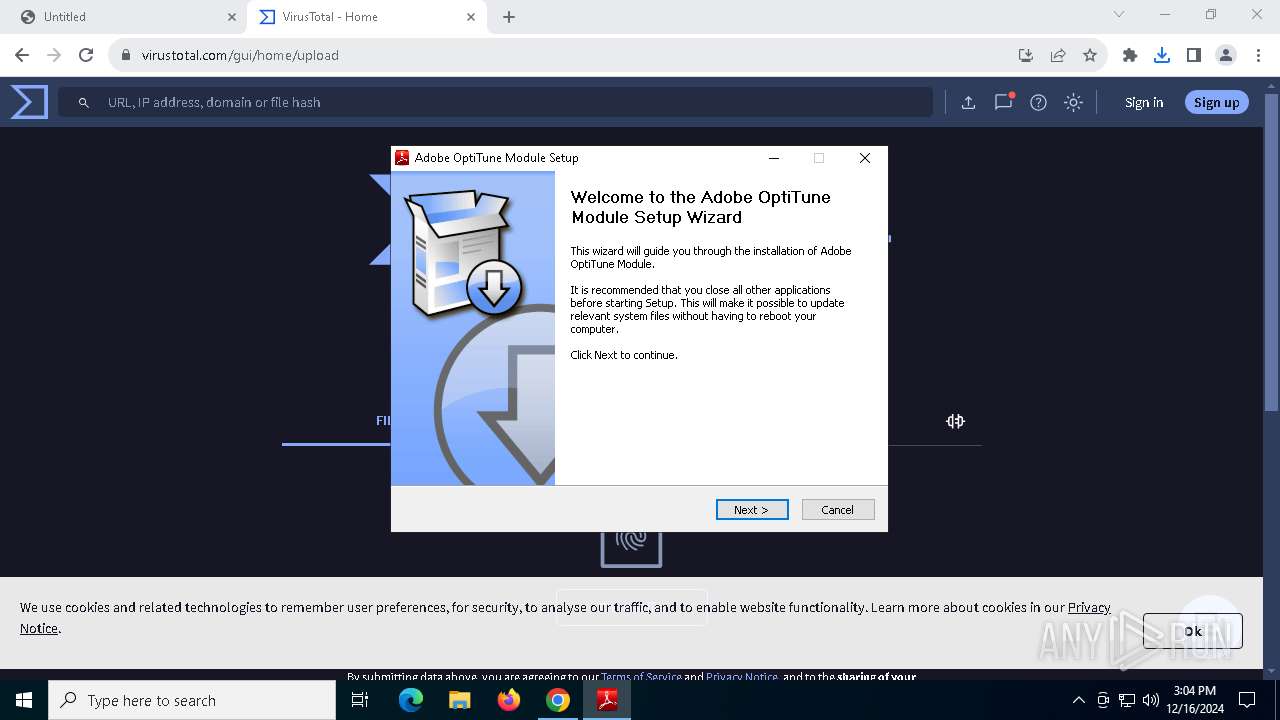The image size is (1280, 720).
Task: Show hidden system tray icons
Action: click(1078, 700)
